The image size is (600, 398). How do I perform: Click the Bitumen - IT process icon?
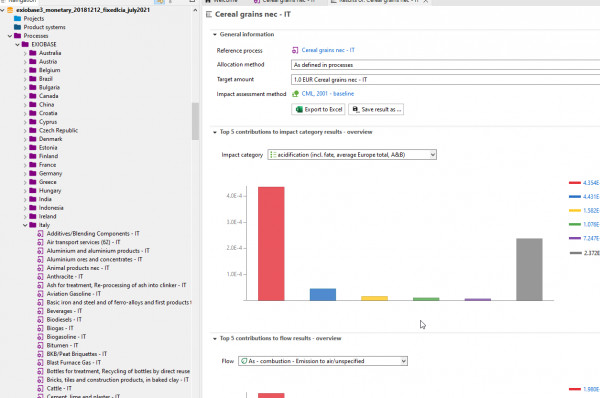[40, 346]
